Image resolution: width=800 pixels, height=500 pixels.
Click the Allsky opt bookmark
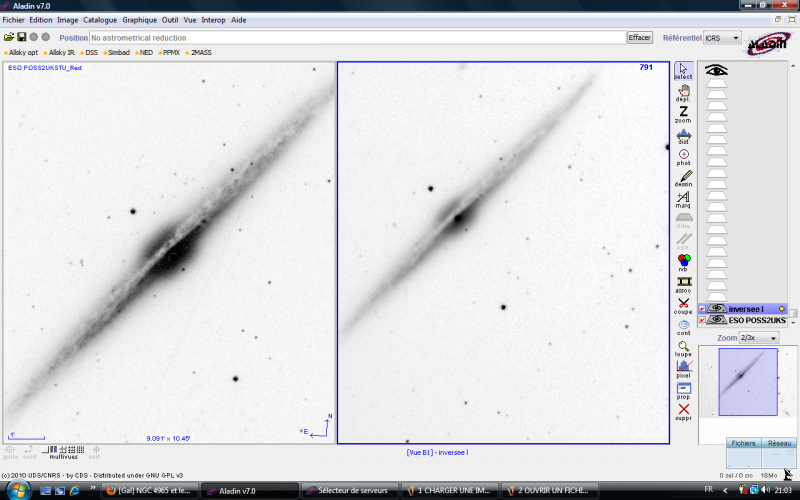[x=21, y=53]
